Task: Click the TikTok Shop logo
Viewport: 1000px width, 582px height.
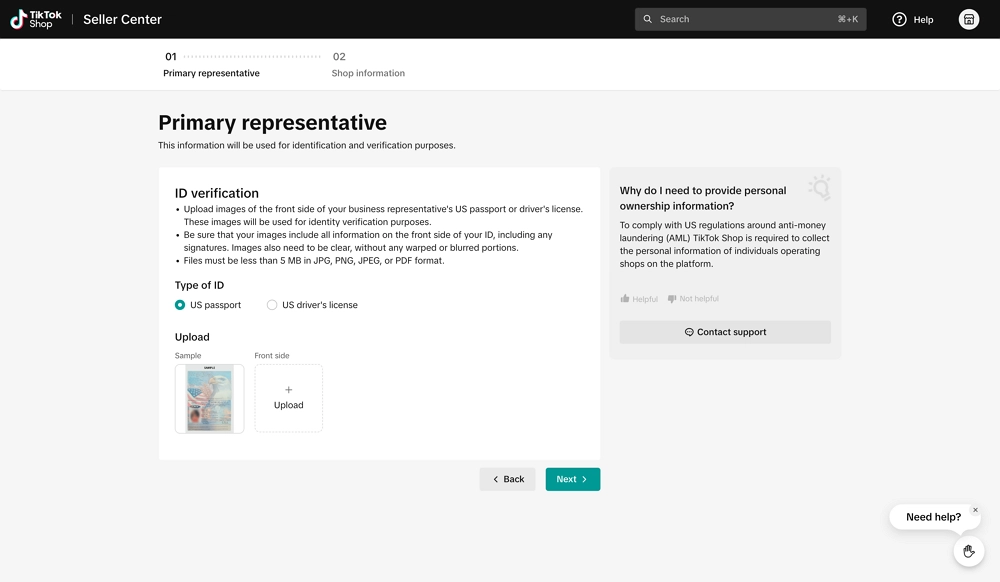Action: (x=33, y=19)
